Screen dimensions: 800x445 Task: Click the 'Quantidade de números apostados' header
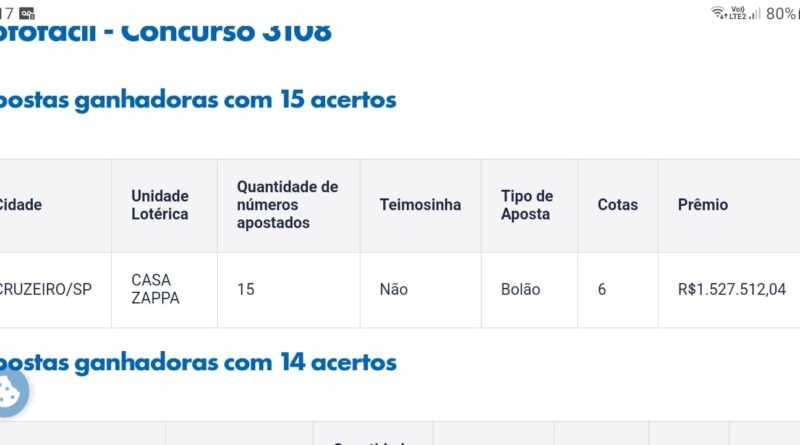[287, 205]
